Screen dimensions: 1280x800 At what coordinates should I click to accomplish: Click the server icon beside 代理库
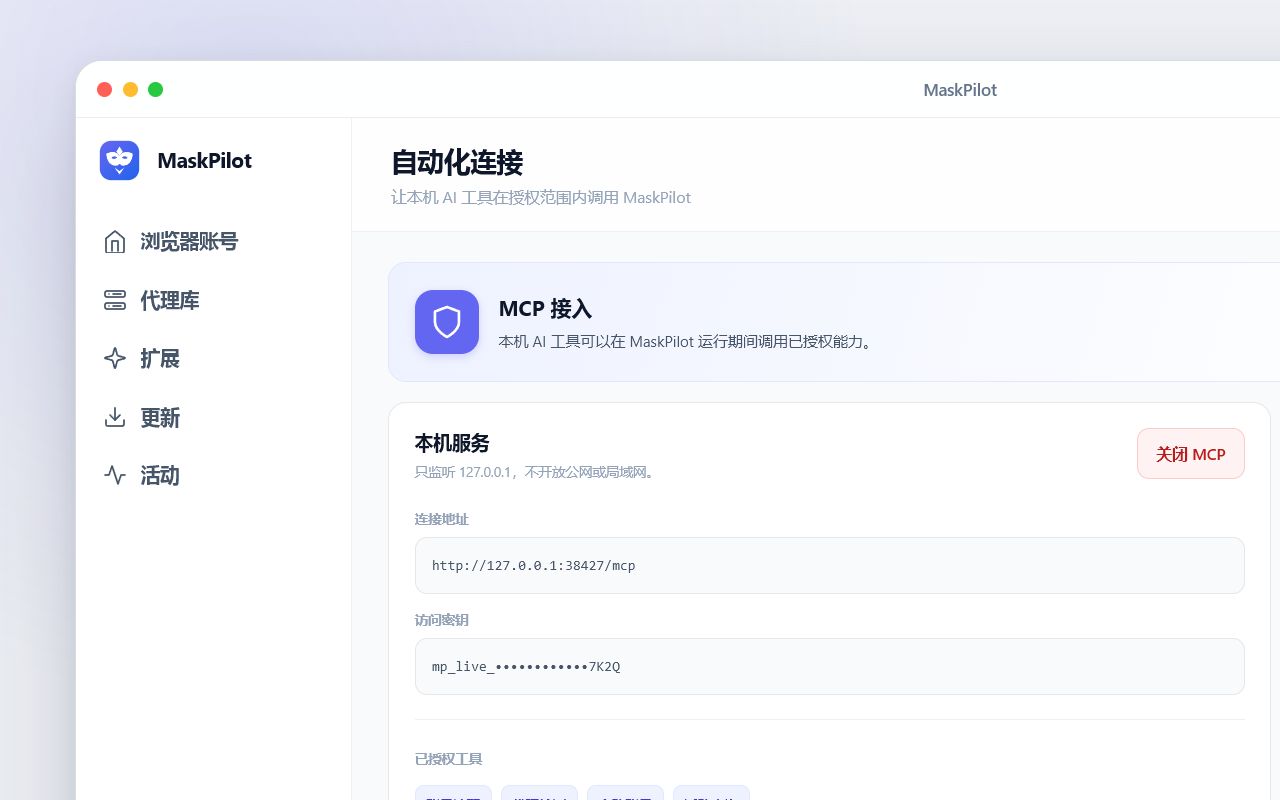(115, 300)
